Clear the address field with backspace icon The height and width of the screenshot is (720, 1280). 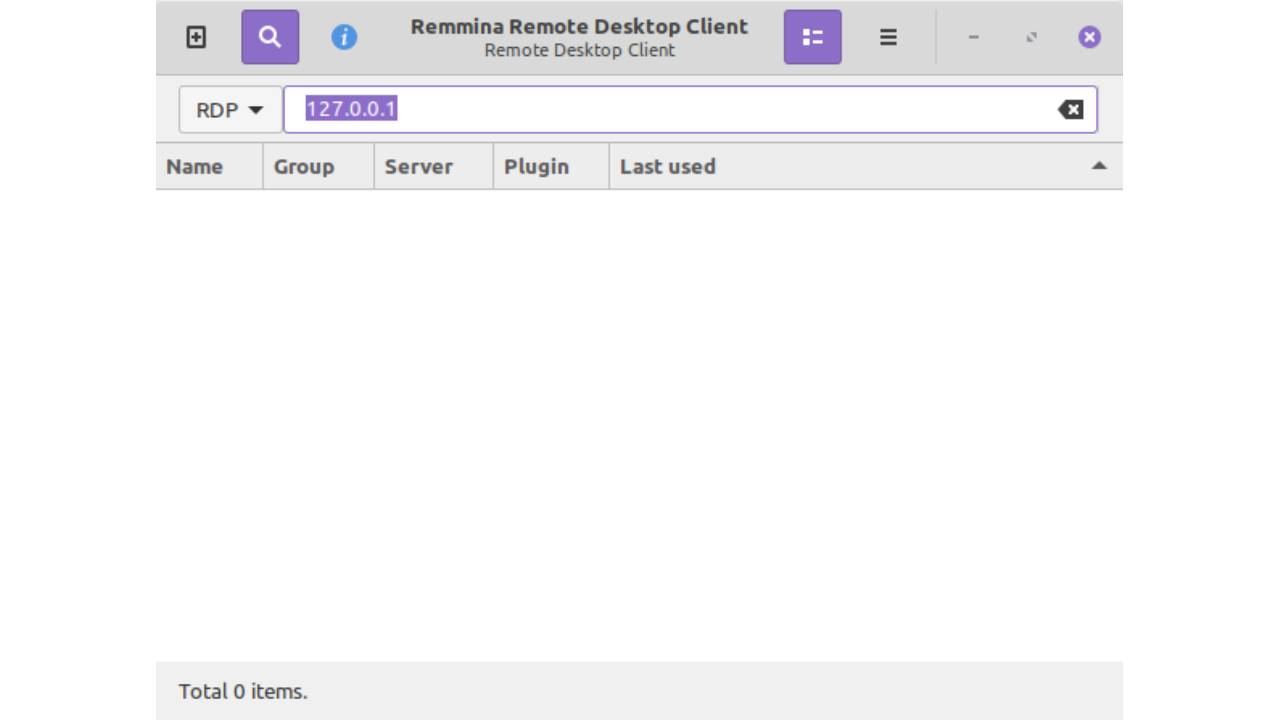coord(1070,110)
